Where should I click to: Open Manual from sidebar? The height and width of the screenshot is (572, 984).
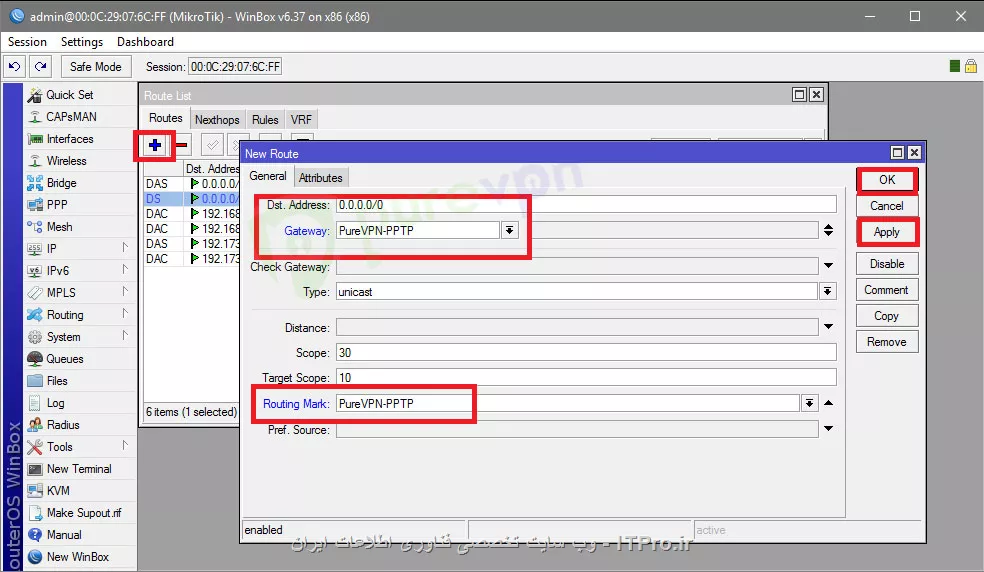pyautogui.click(x=64, y=534)
